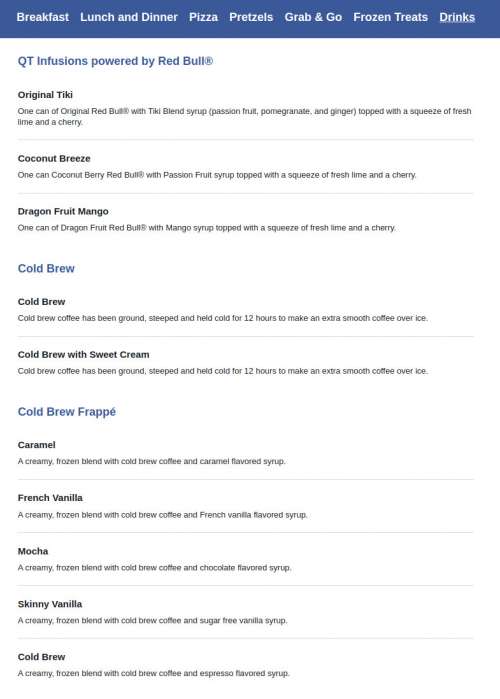Image resolution: width=500 pixels, height=699 pixels.
Task: Choose the Coconut Breeze drink title
Action: [x=54, y=159]
